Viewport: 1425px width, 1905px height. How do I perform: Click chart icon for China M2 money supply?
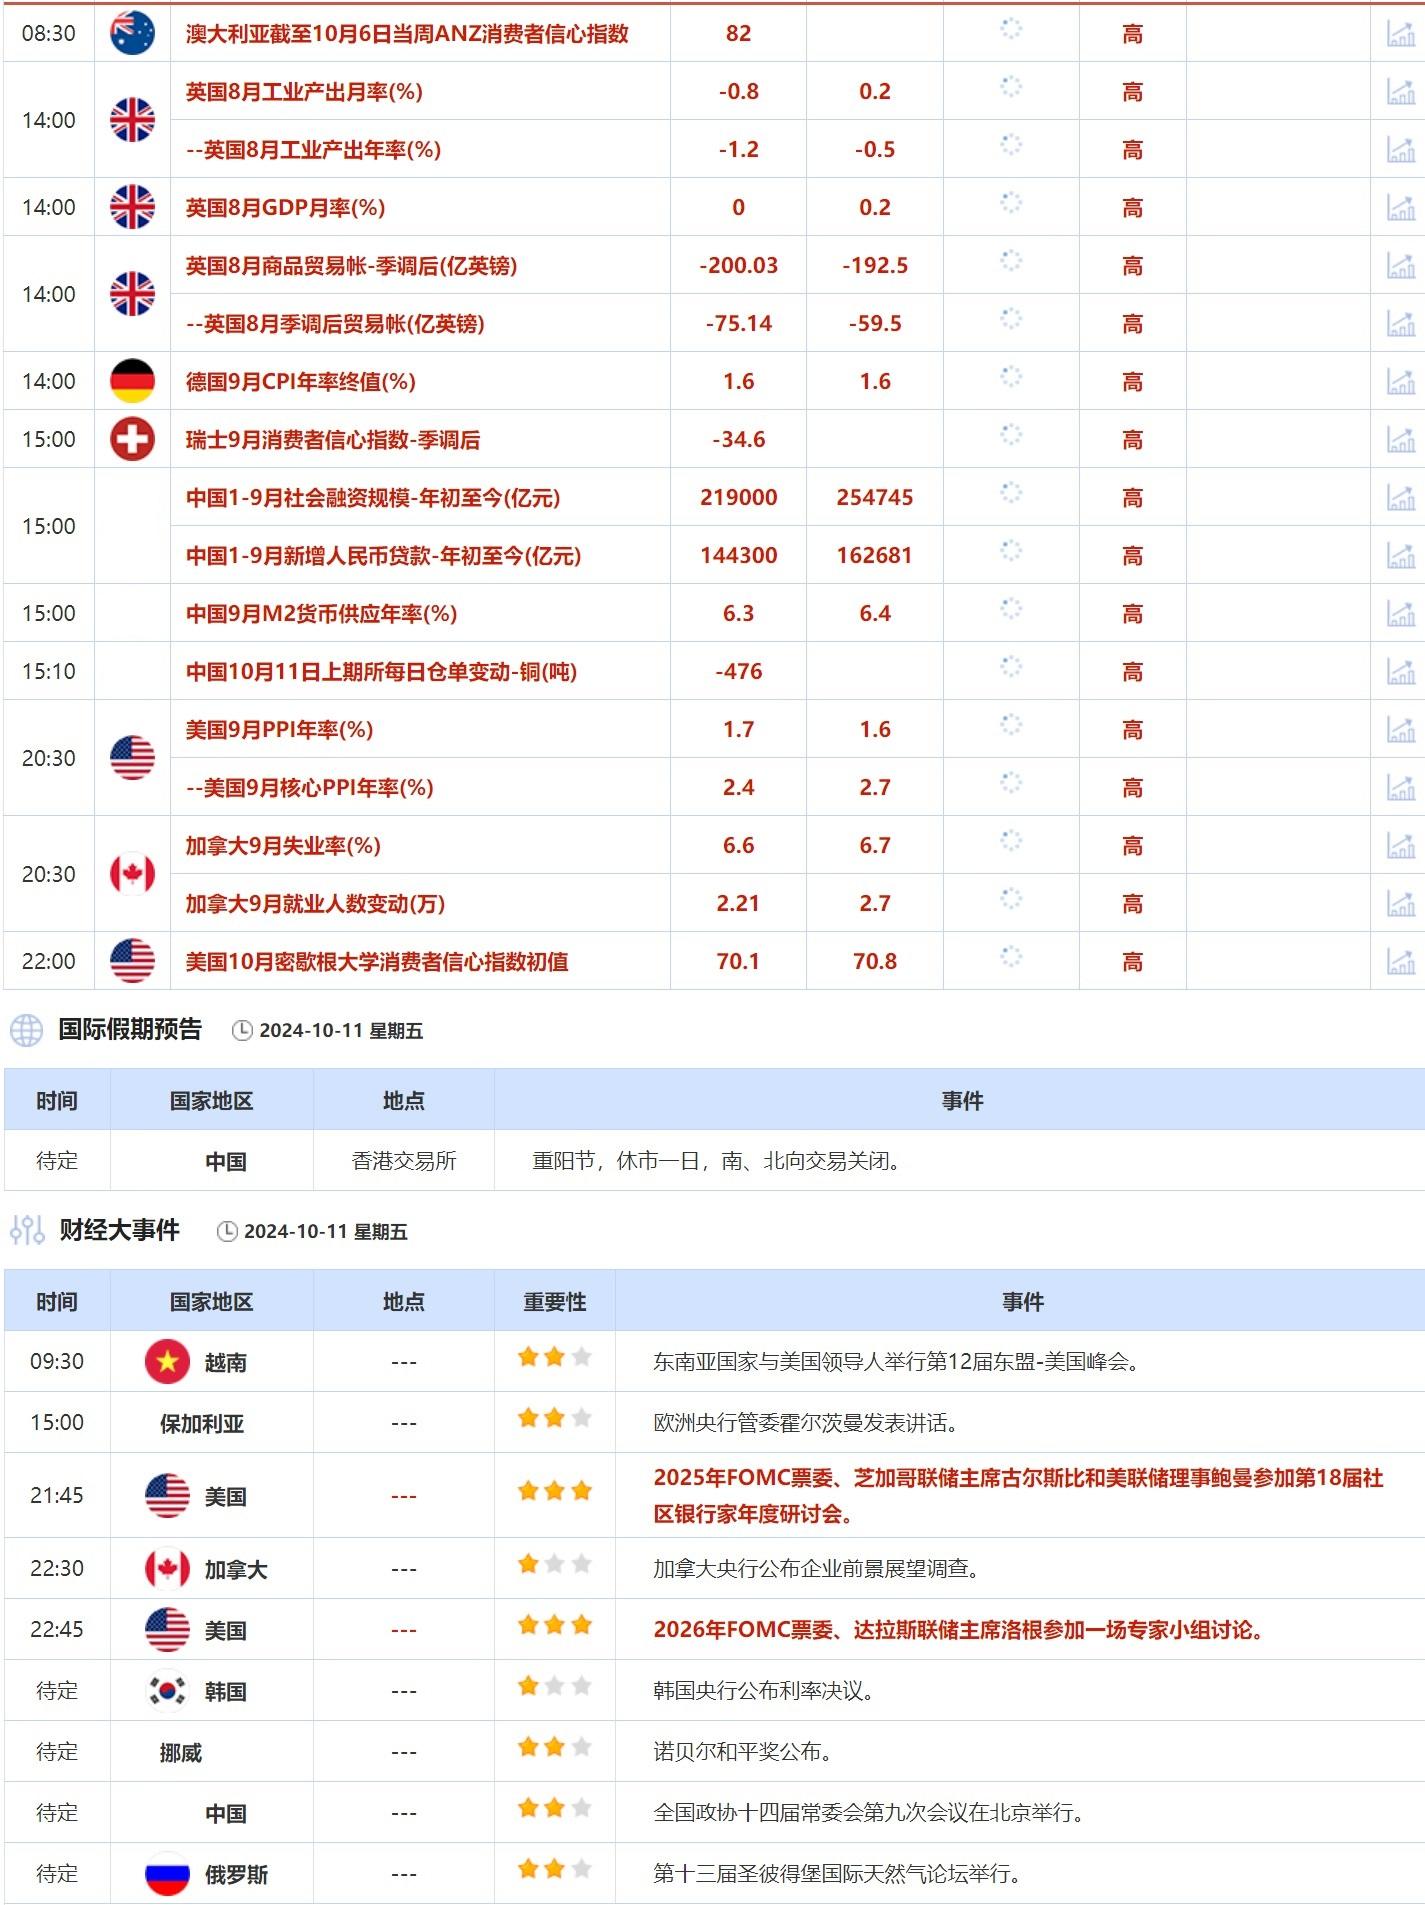1400,614
